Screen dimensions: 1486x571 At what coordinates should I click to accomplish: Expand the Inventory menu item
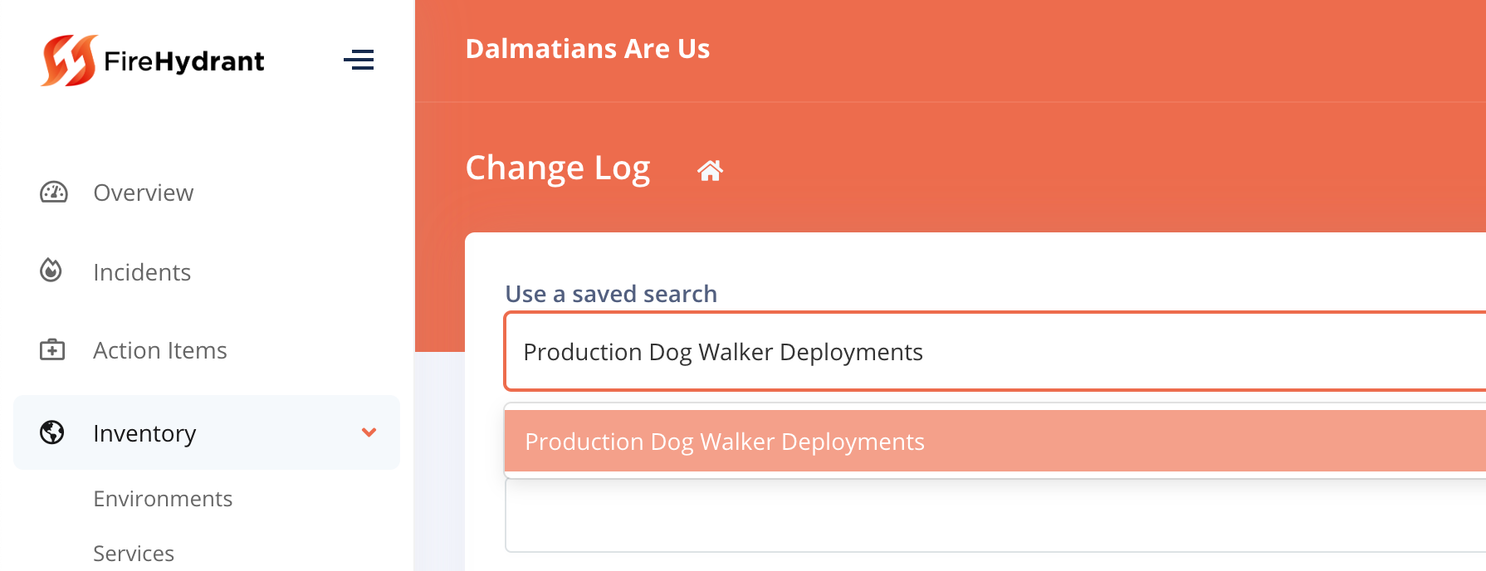click(x=206, y=433)
